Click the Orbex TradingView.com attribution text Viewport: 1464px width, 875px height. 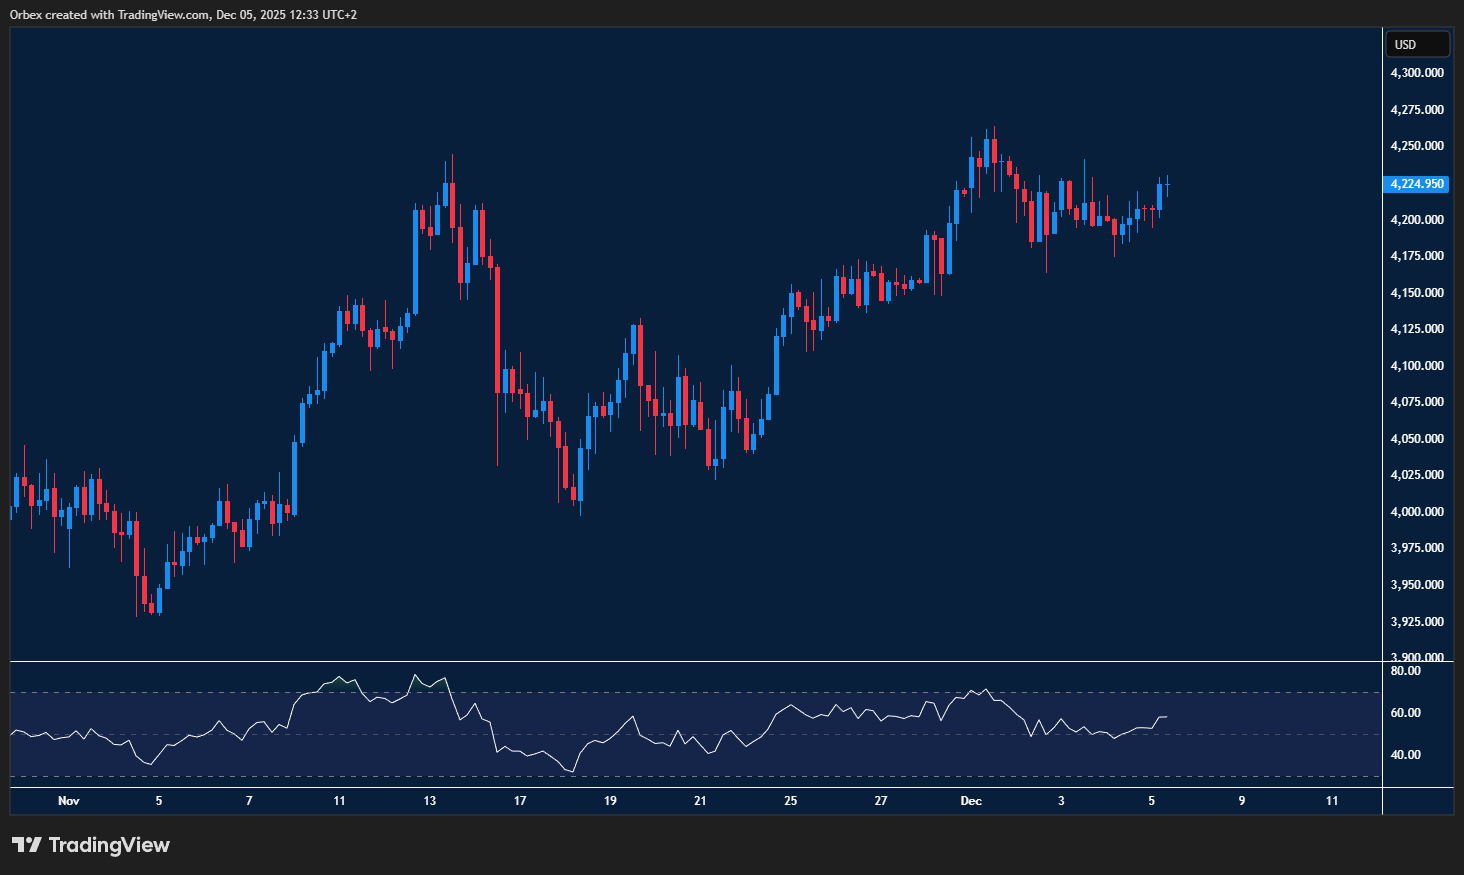tap(183, 14)
